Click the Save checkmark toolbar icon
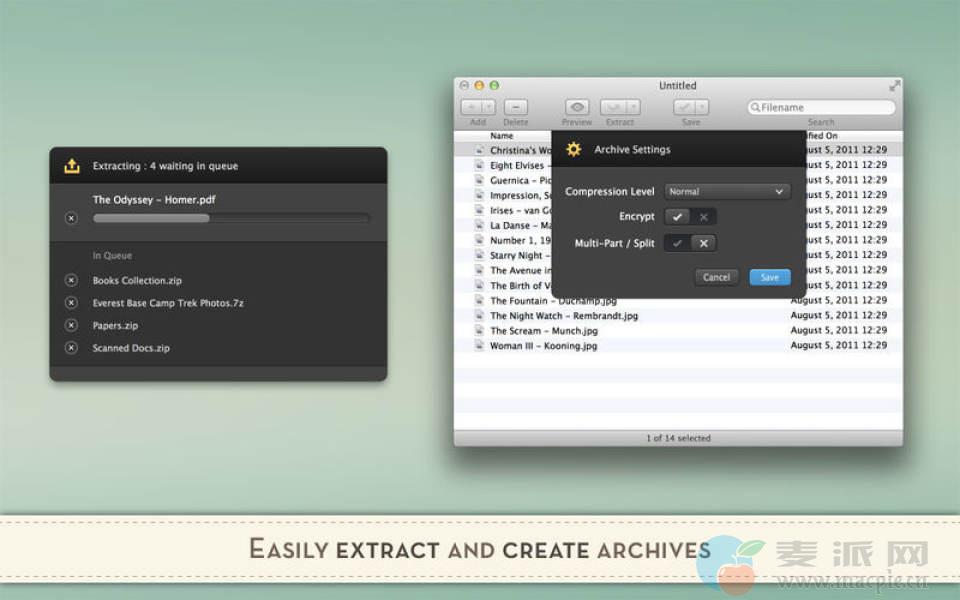This screenshot has height=600, width=960. (685, 107)
